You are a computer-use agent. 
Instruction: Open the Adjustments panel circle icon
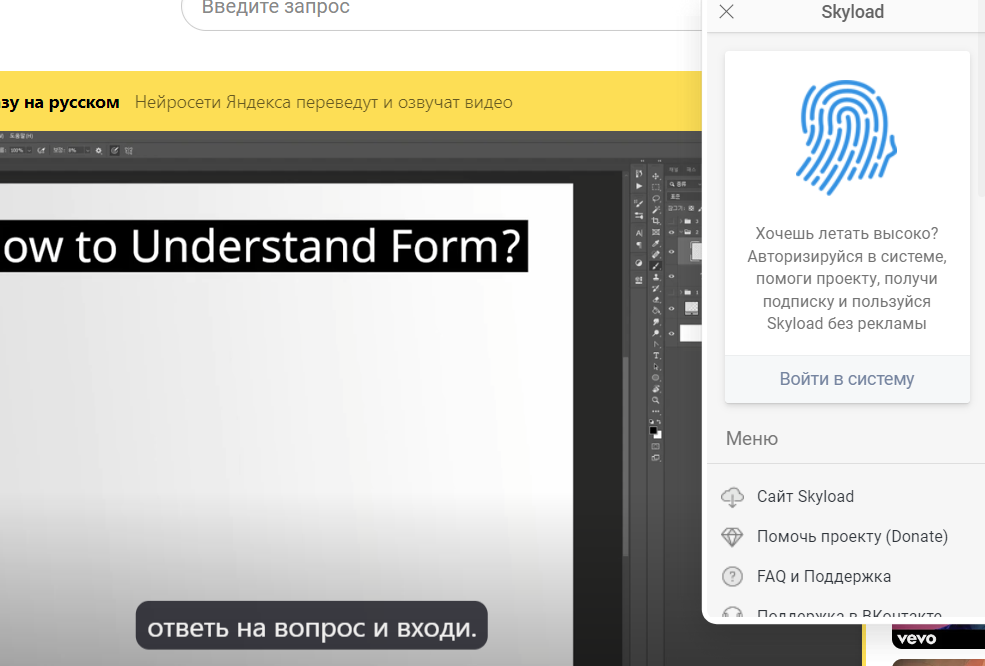(639, 263)
